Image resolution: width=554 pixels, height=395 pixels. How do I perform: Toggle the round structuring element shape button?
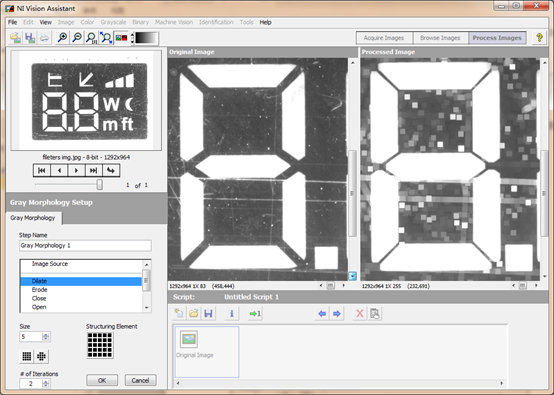(x=41, y=356)
